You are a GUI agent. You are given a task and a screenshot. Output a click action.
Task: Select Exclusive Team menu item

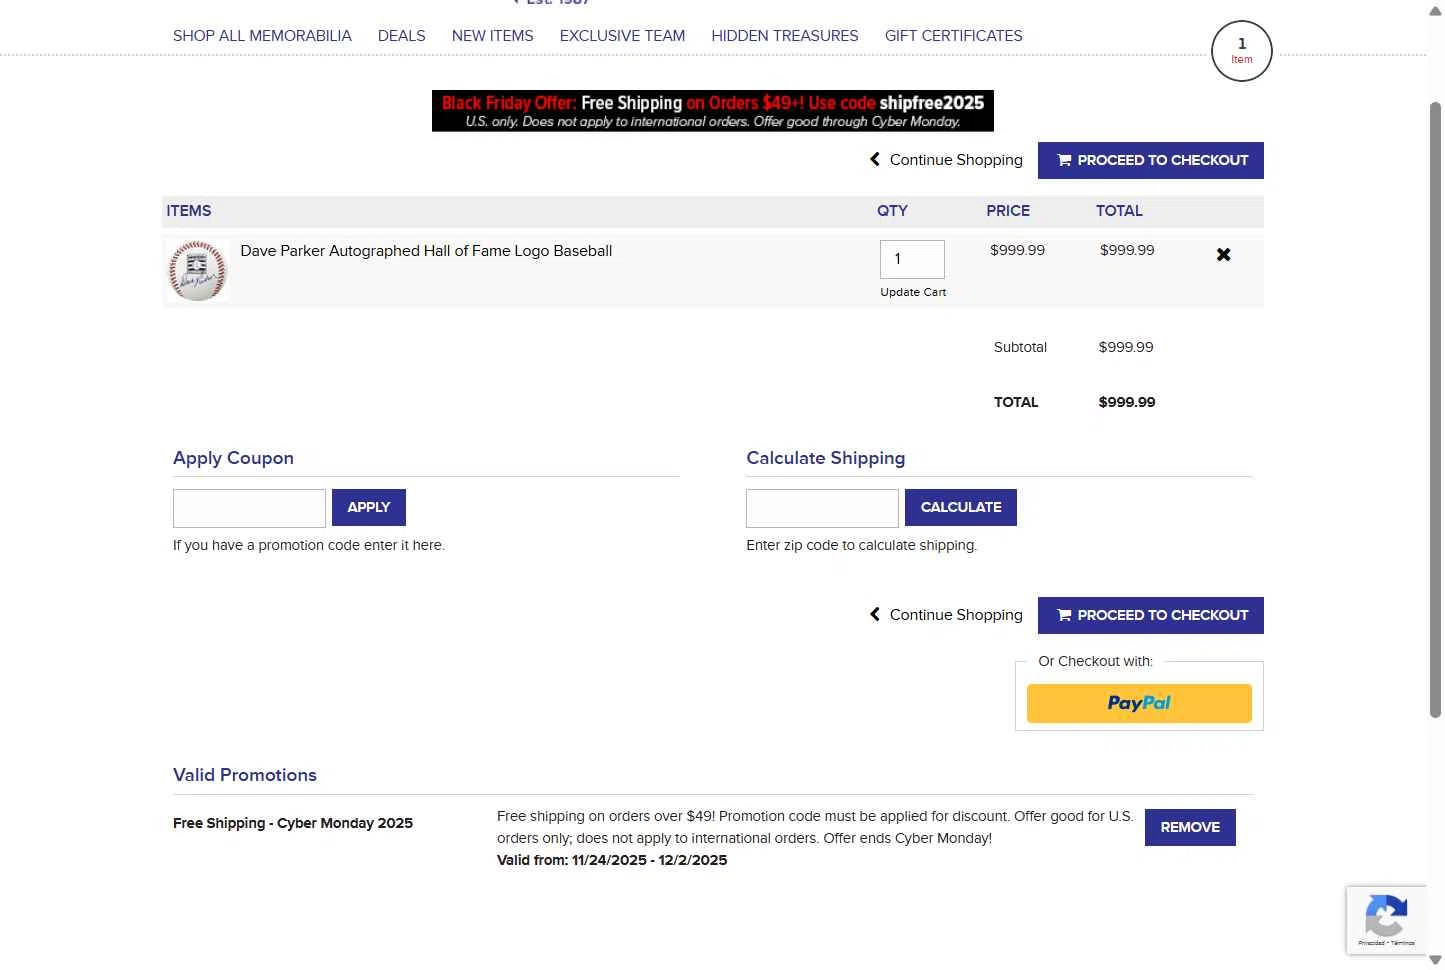(x=622, y=36)
